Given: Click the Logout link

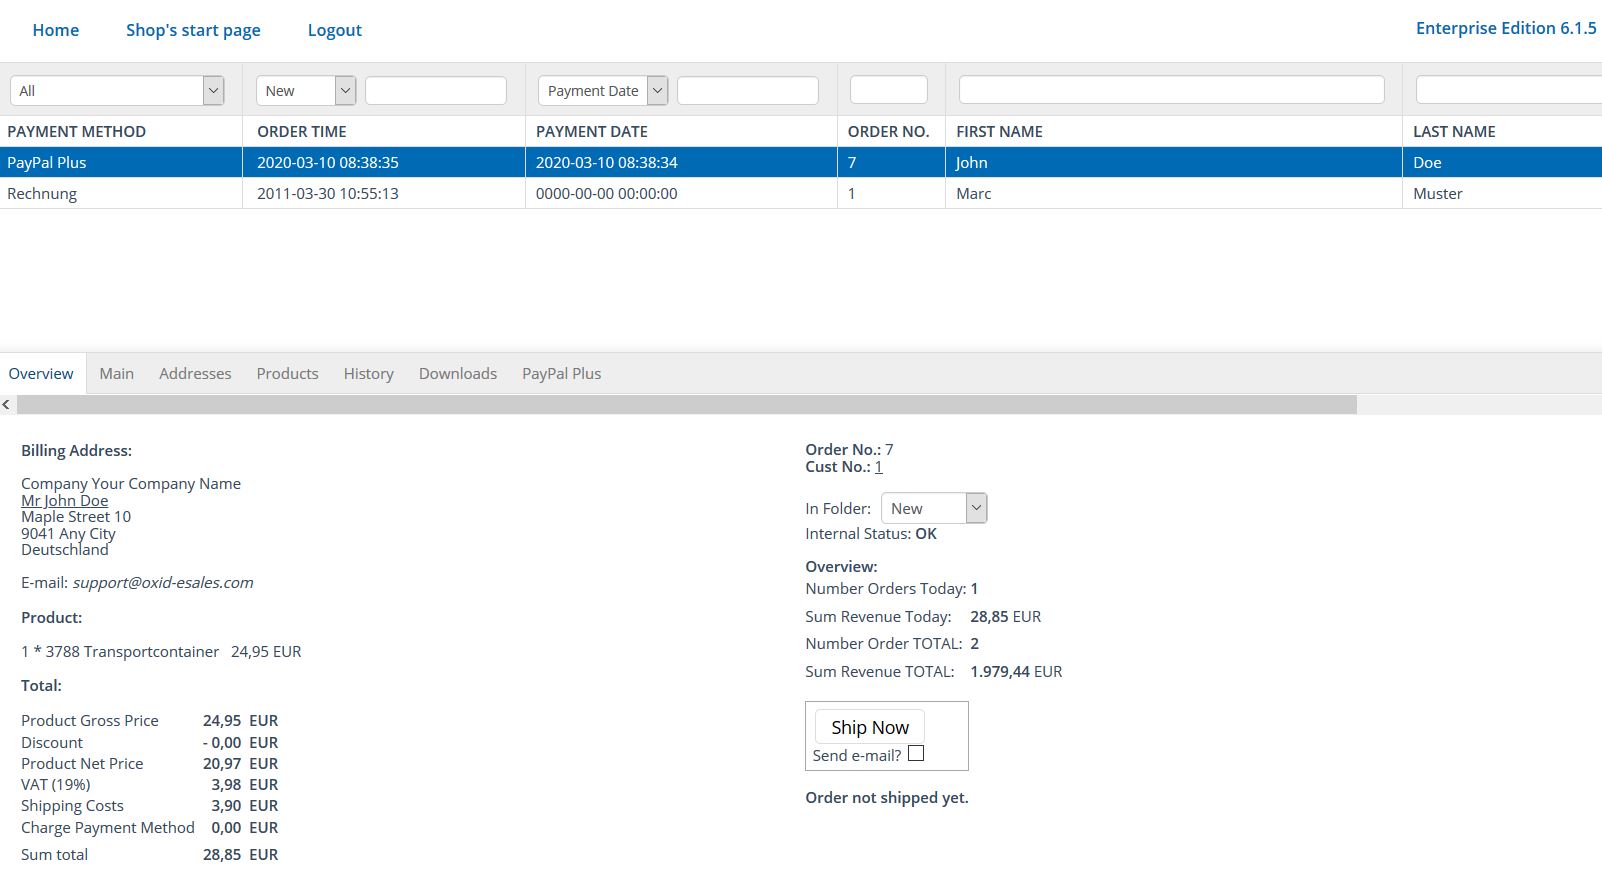Looking at the screenshot, I should point(334,30).
